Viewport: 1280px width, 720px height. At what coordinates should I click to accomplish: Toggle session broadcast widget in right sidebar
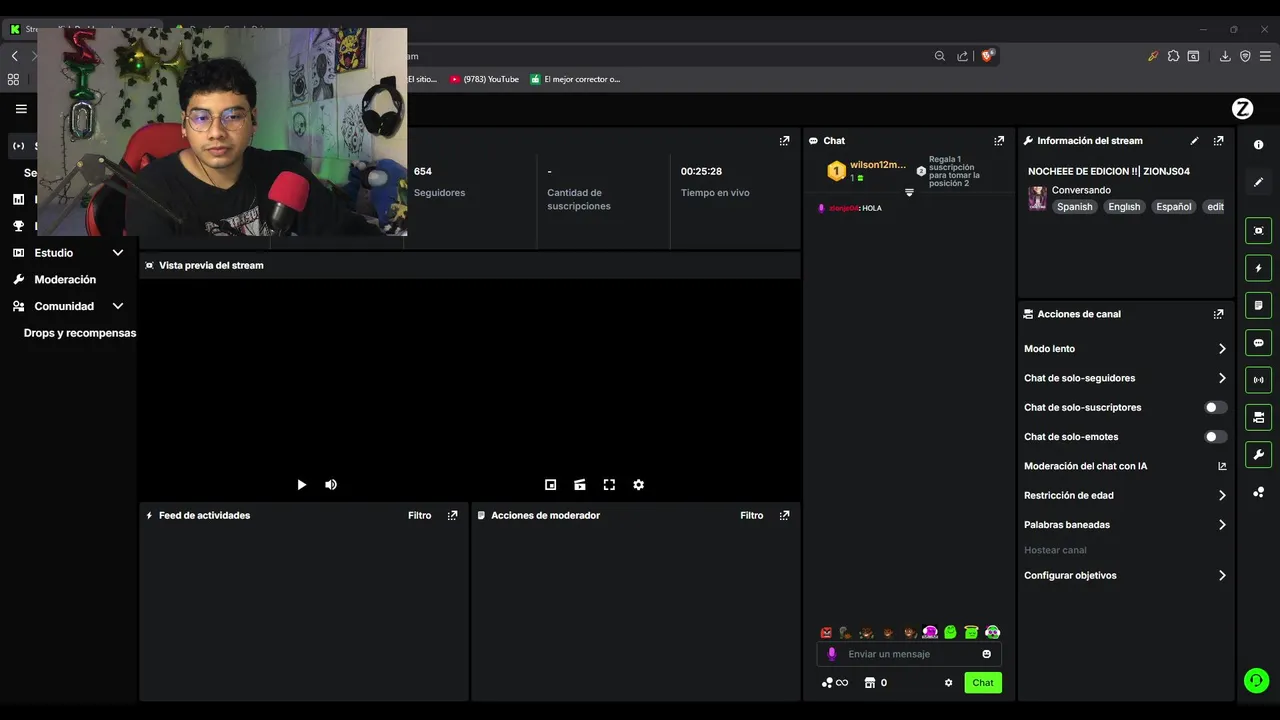[x=1258, y=380]
